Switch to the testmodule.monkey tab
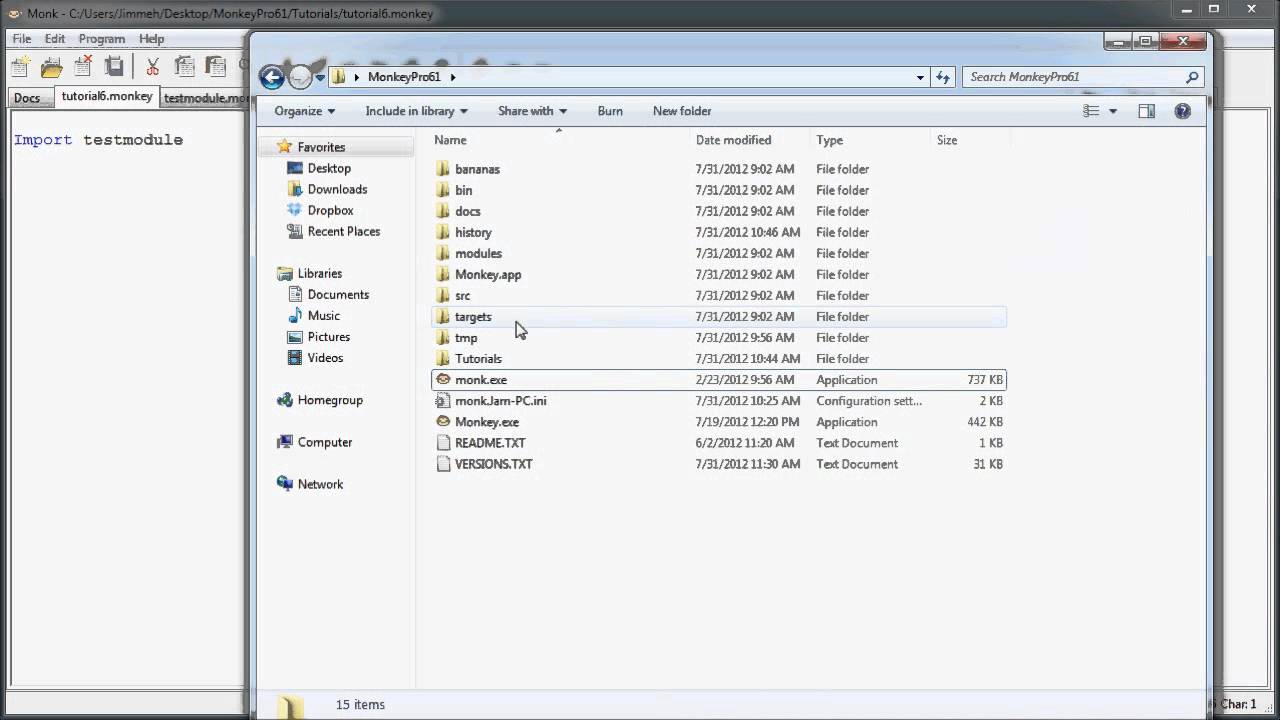 (204, 98)
